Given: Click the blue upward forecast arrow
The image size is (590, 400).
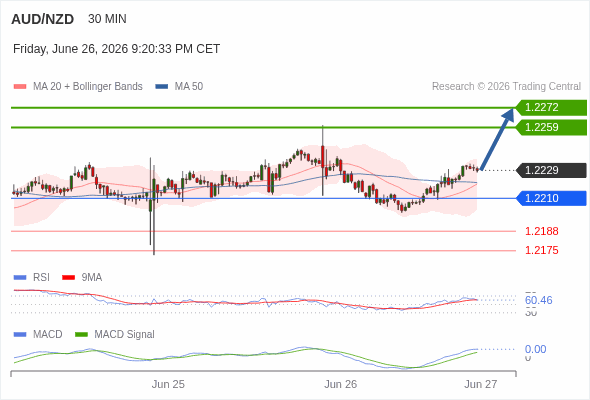Looking at the screenshot, I should click(x=497, y=139).
